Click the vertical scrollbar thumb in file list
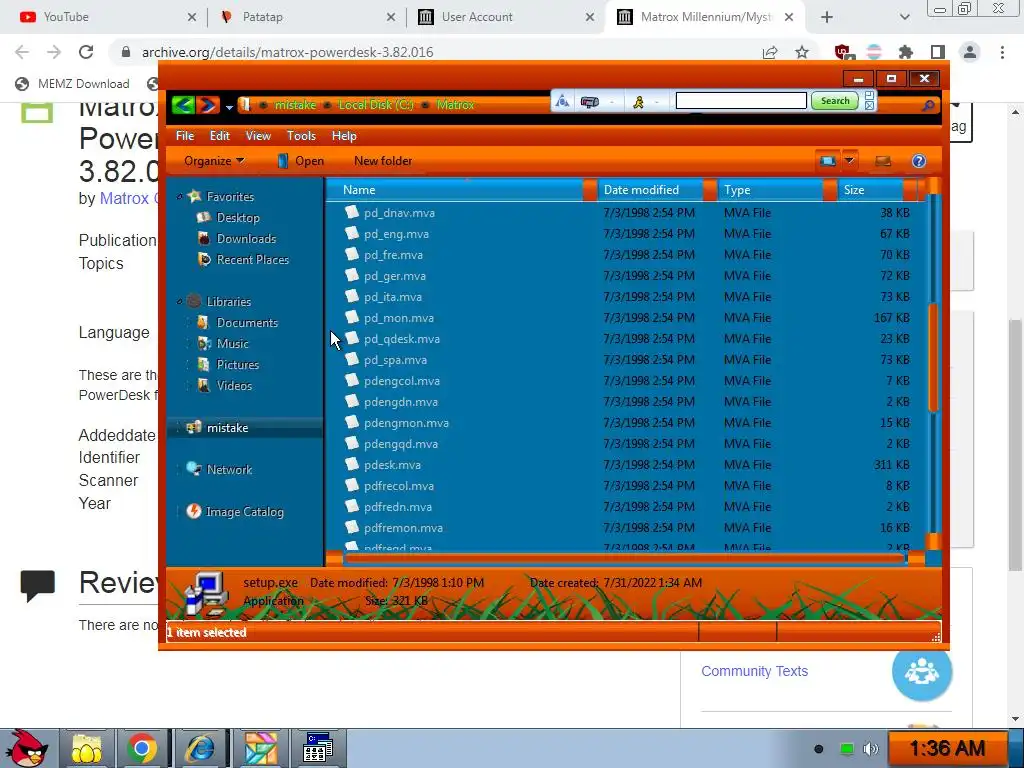Viewport: 1024px width, 768px height. pos(933,357)
